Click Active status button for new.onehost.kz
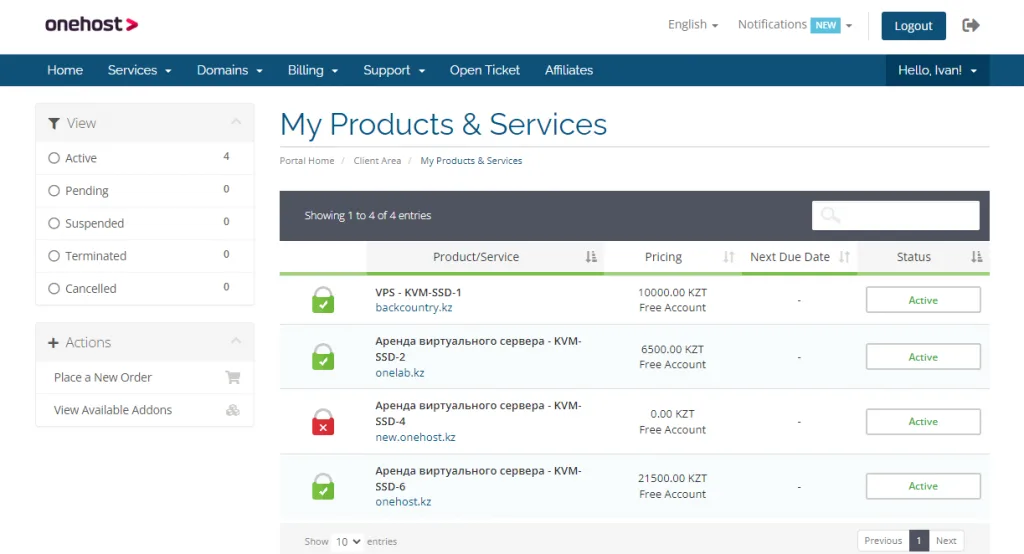 [923, 421]
